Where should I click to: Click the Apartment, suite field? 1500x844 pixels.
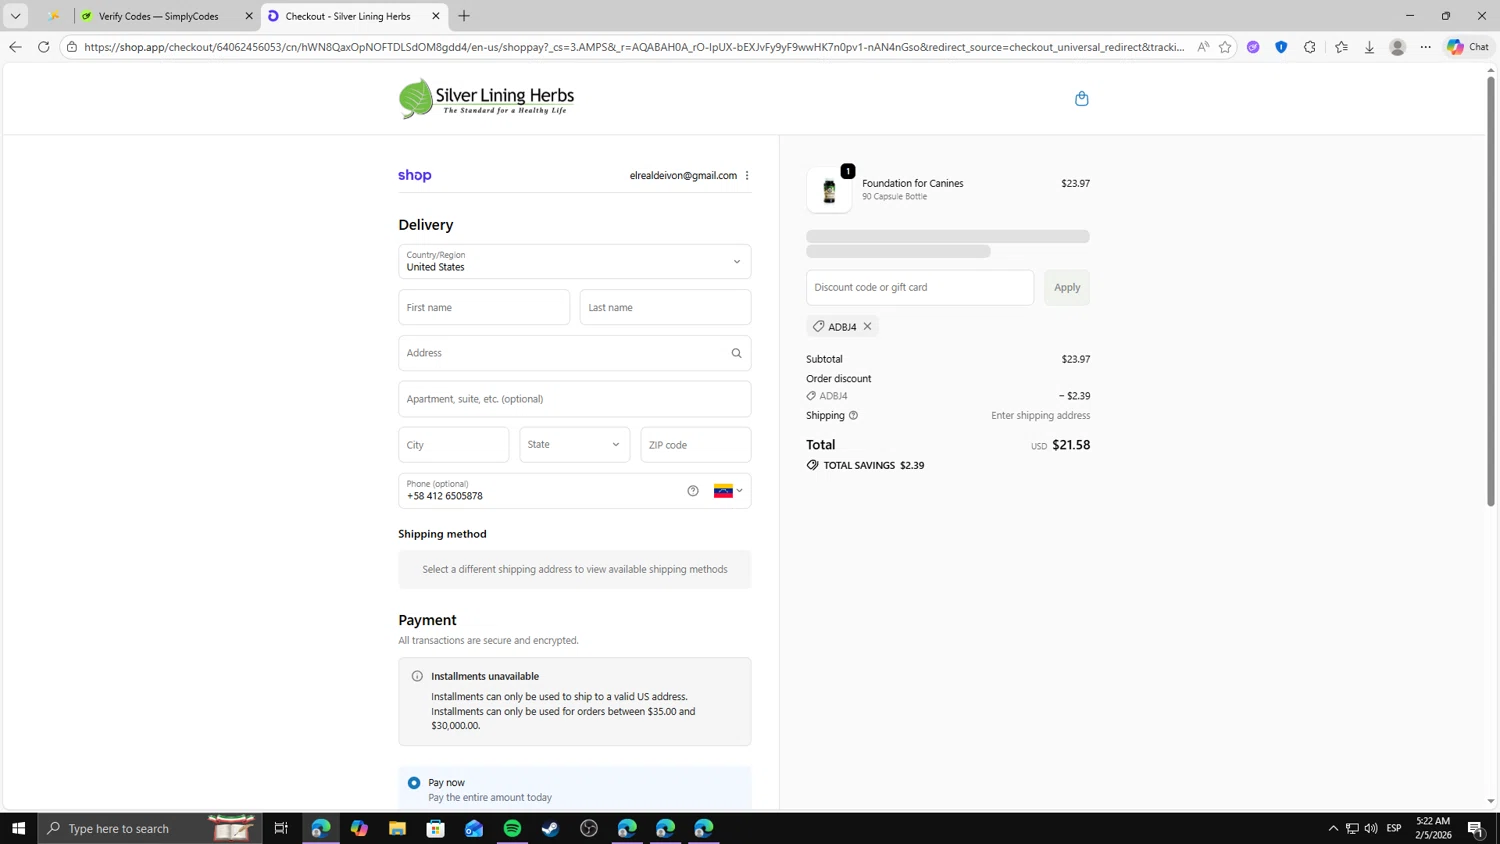(x=574, y=399)
